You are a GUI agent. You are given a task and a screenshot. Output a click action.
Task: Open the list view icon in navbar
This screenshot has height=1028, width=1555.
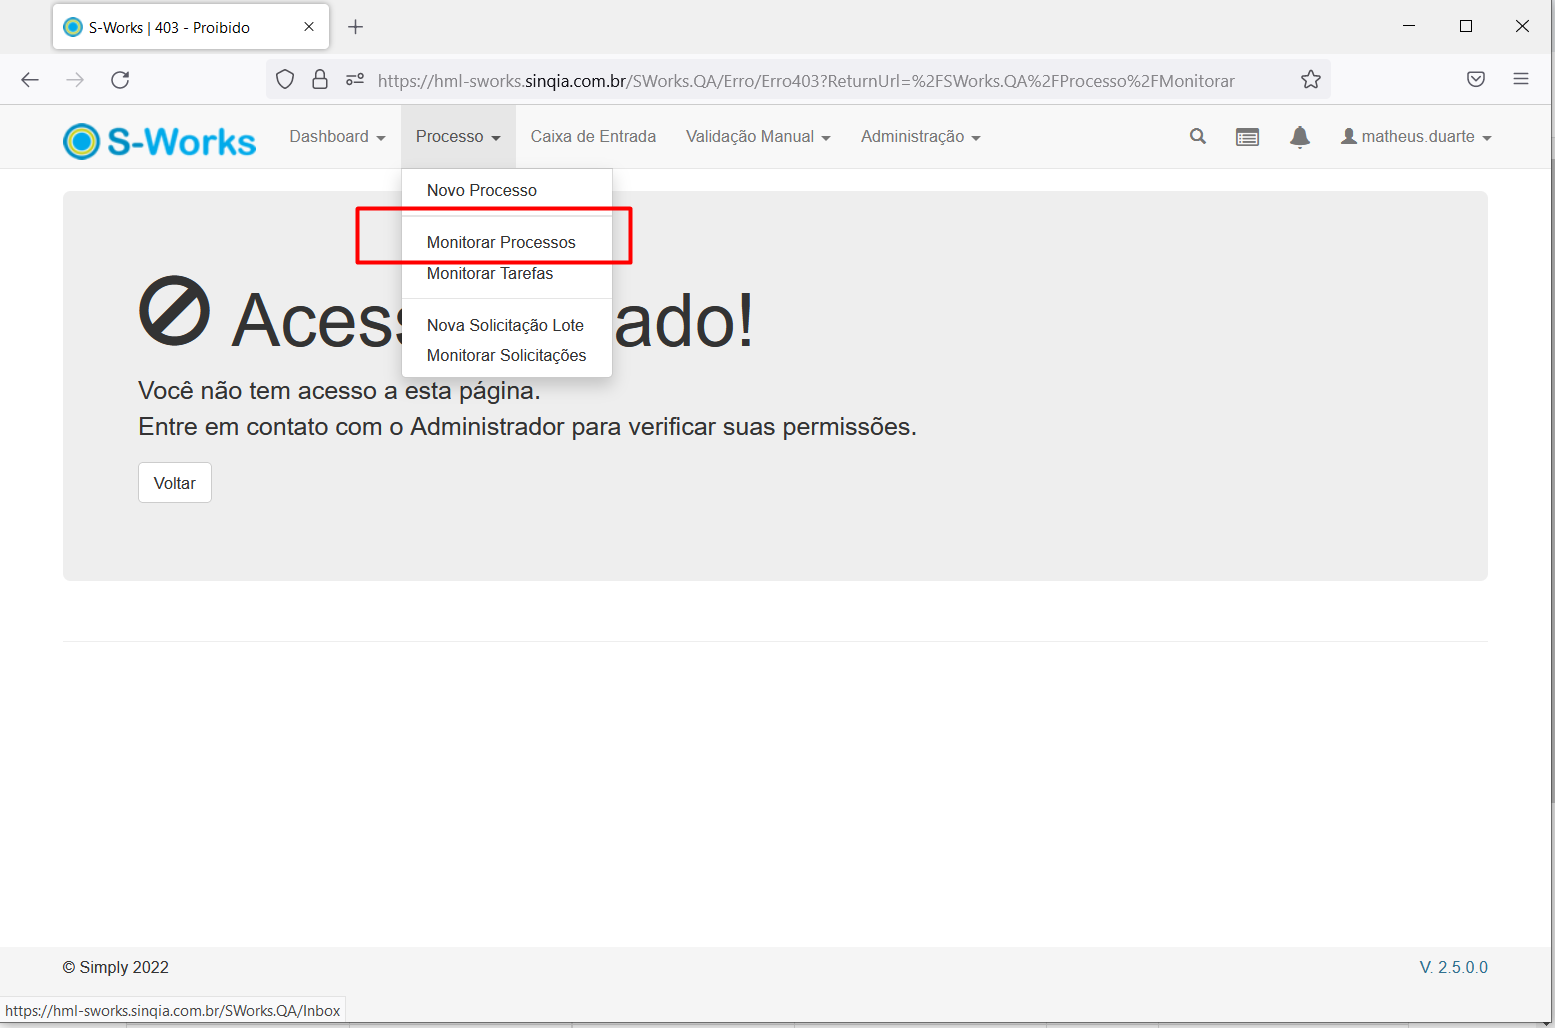(1247, 137)
